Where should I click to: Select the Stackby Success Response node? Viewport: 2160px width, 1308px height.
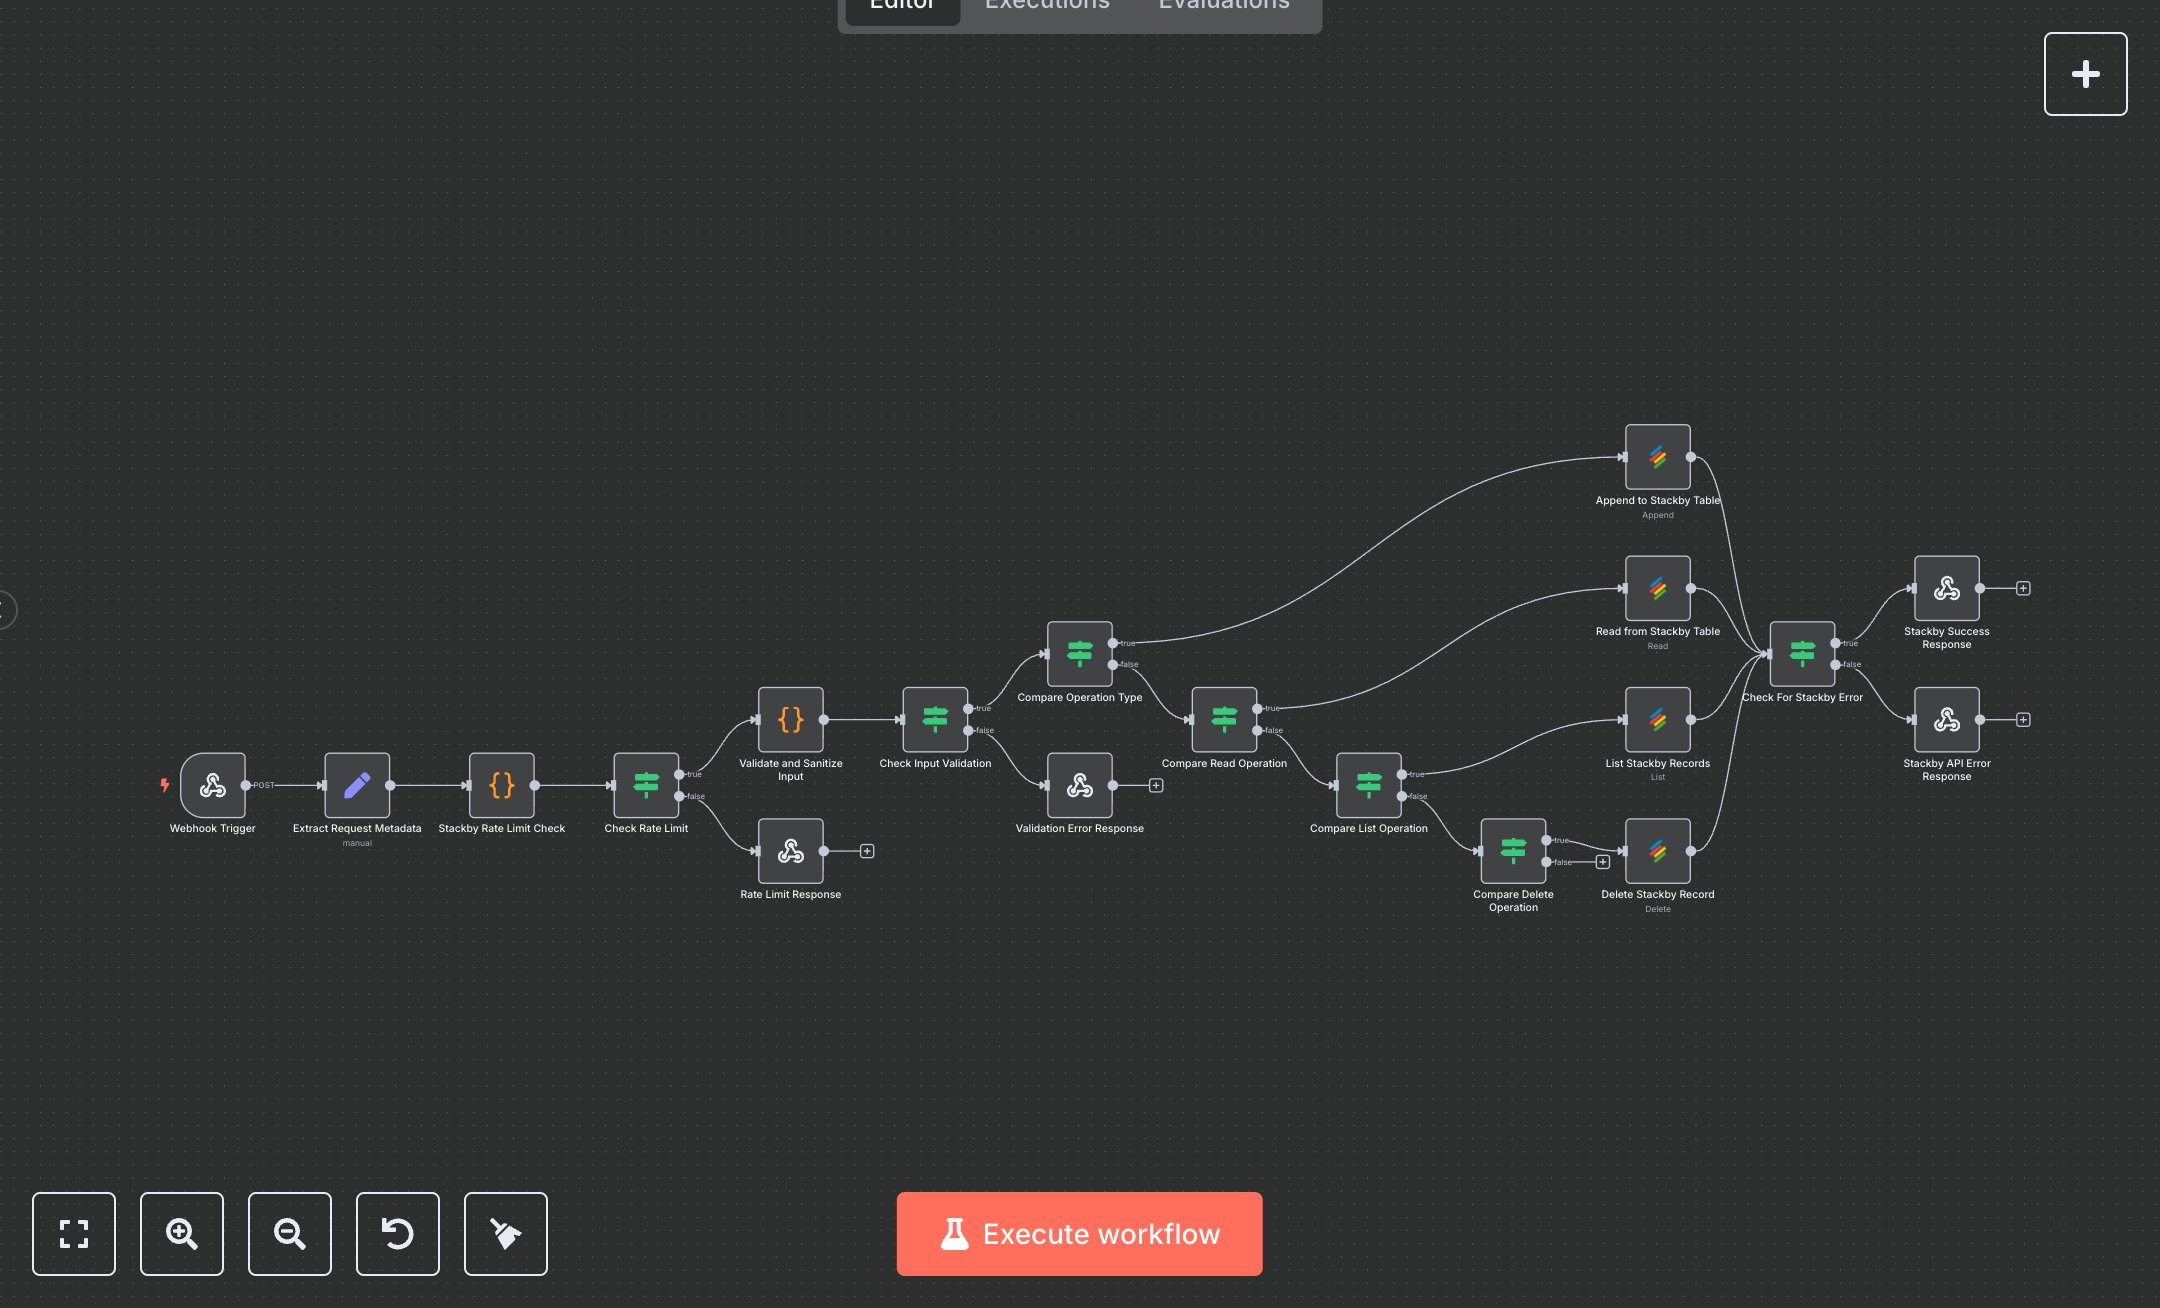point(1946,588)
